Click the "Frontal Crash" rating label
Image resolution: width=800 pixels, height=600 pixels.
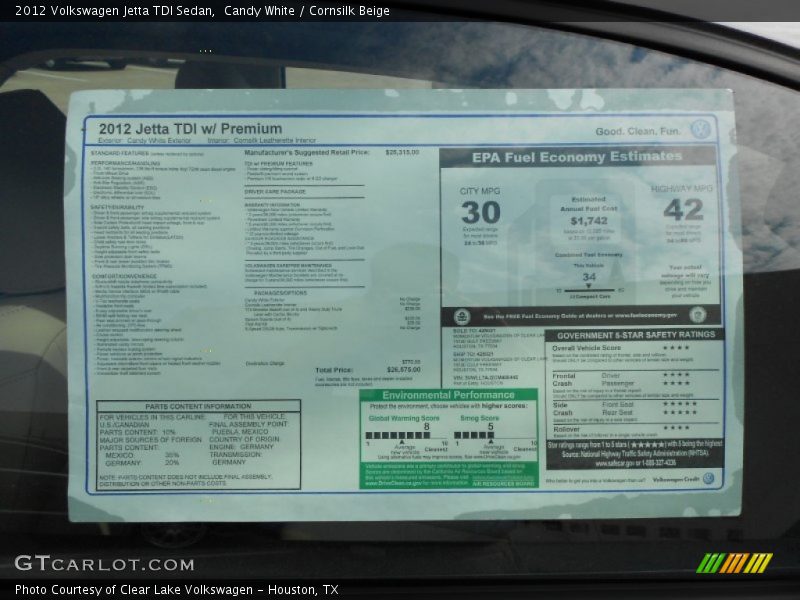564,380
